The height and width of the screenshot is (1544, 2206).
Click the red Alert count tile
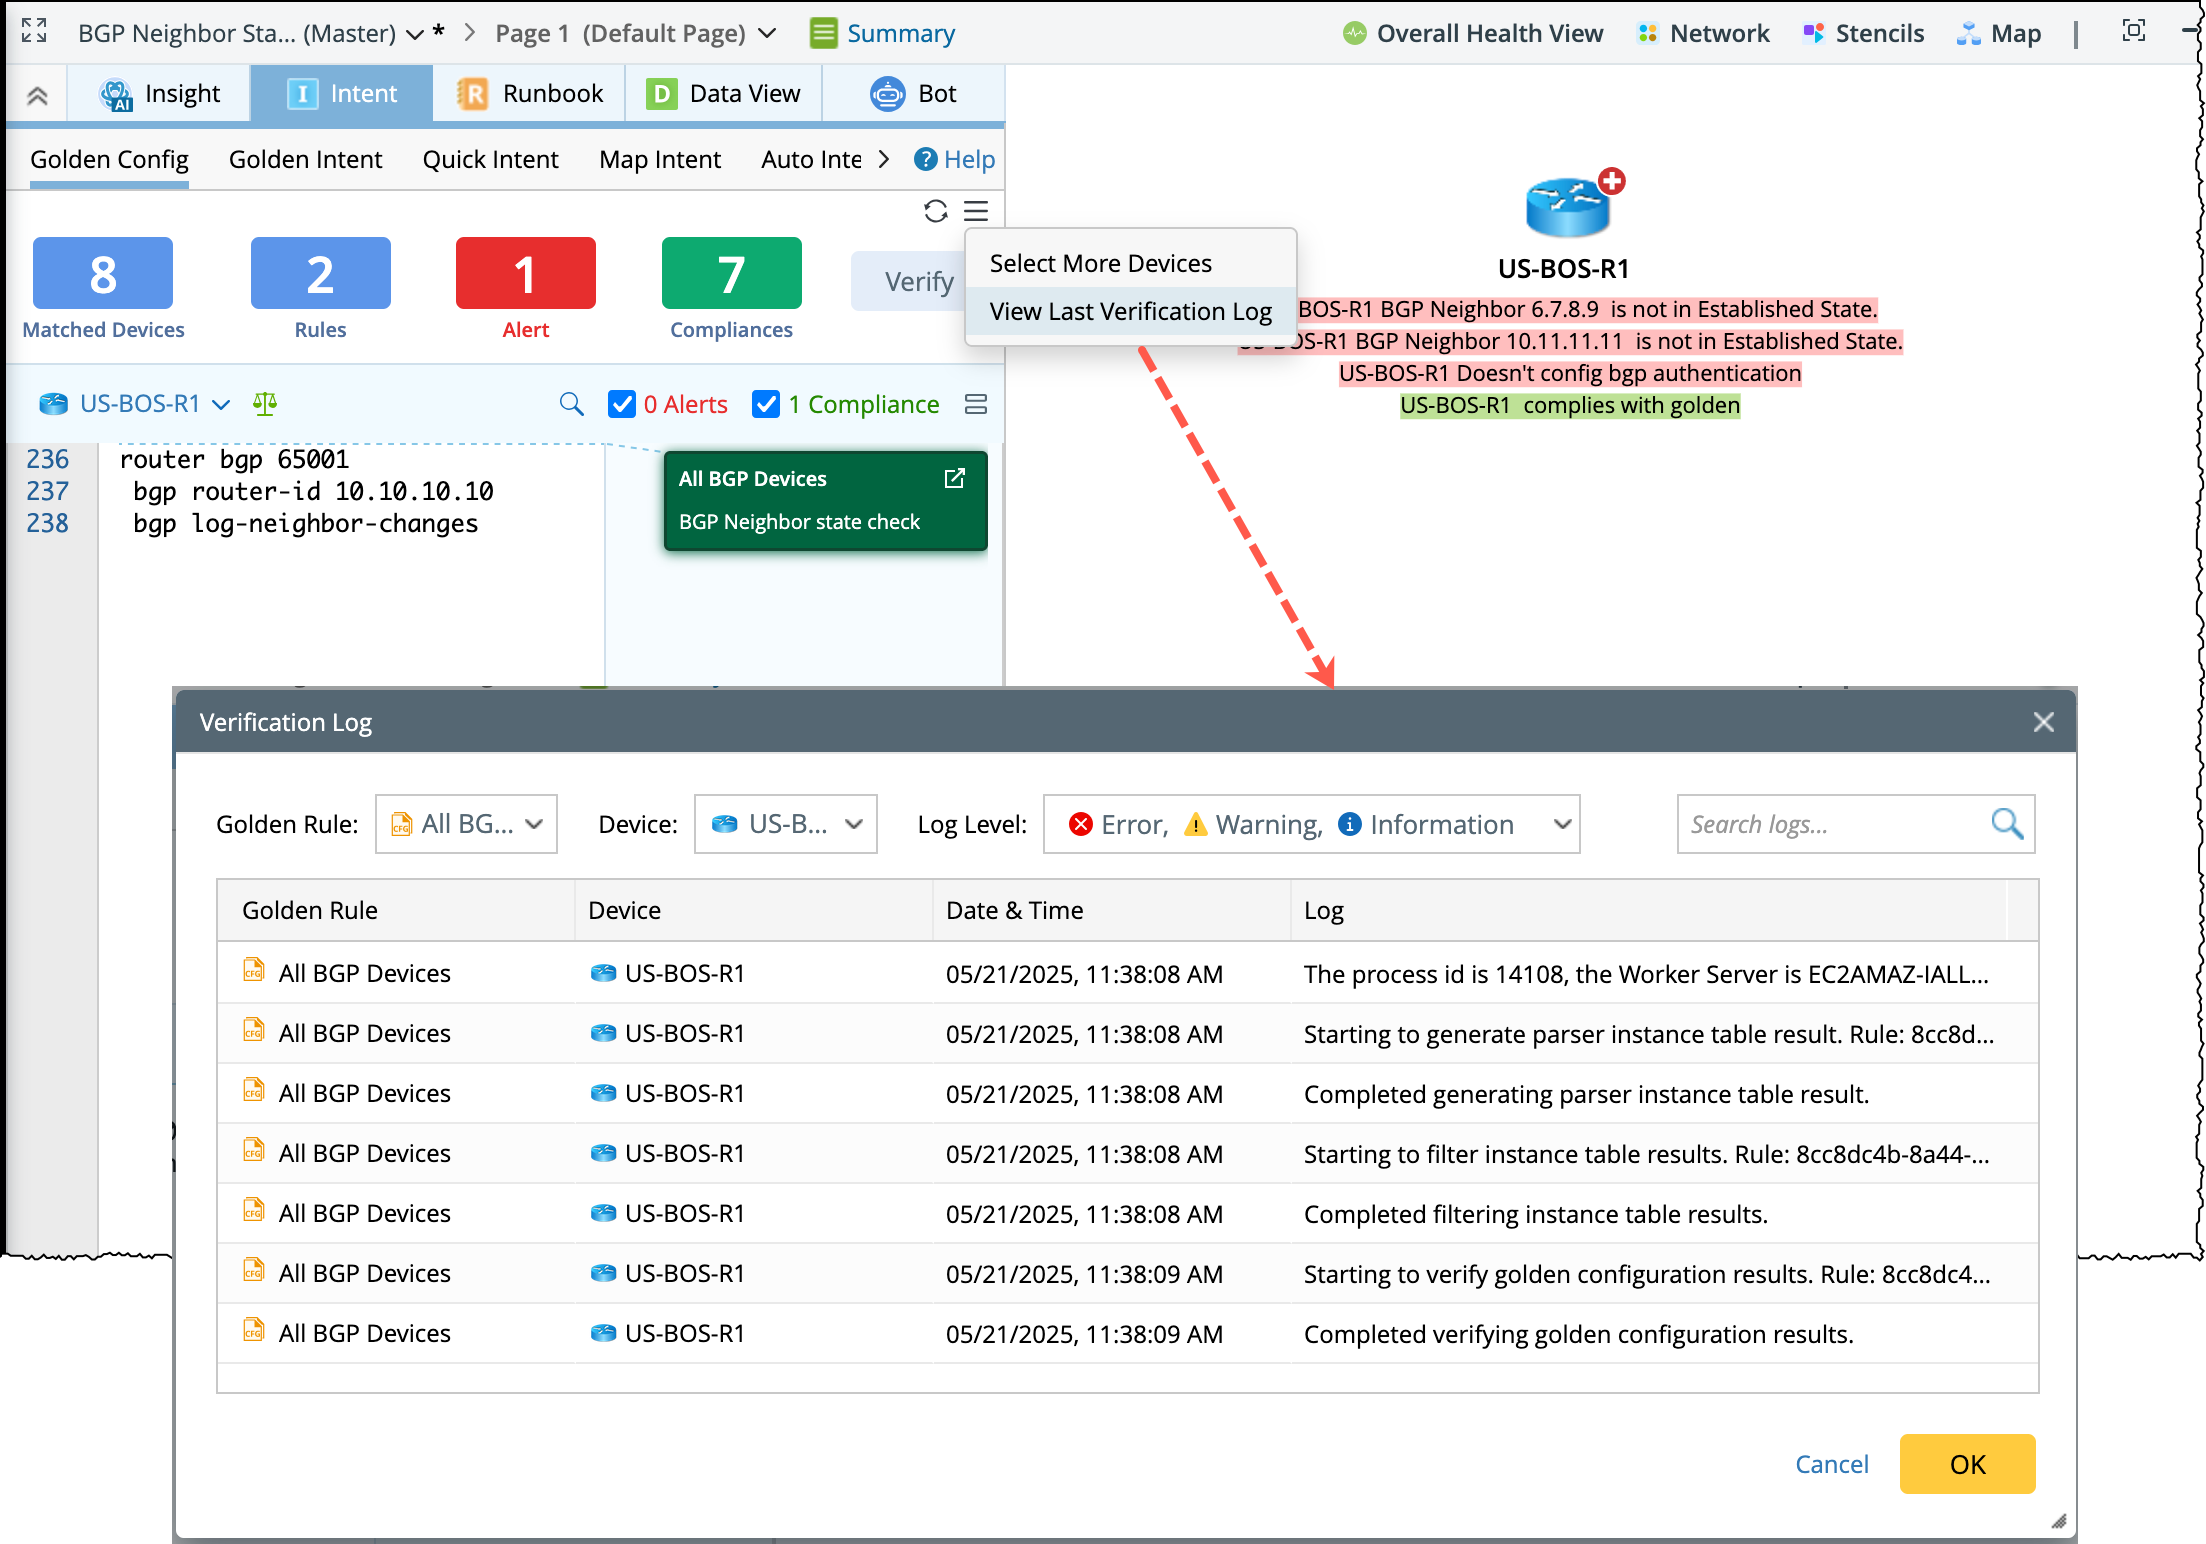coord(525,274)
